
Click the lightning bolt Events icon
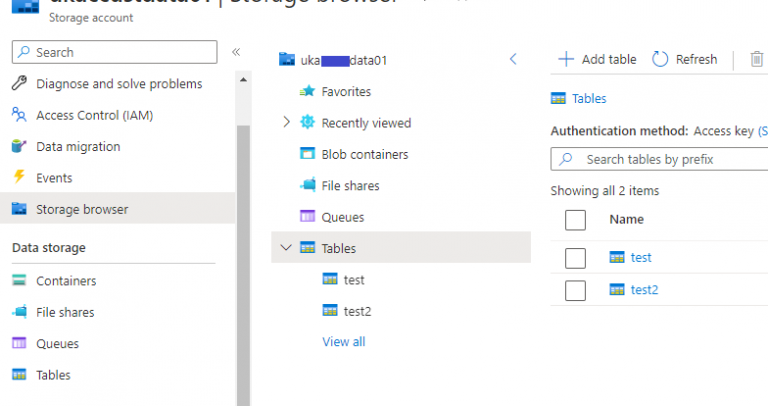(x=19, y=176)
